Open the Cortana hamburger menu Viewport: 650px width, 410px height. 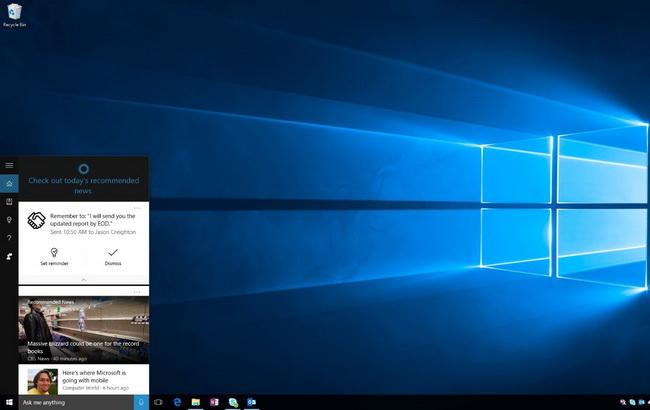tap(9, 165)
